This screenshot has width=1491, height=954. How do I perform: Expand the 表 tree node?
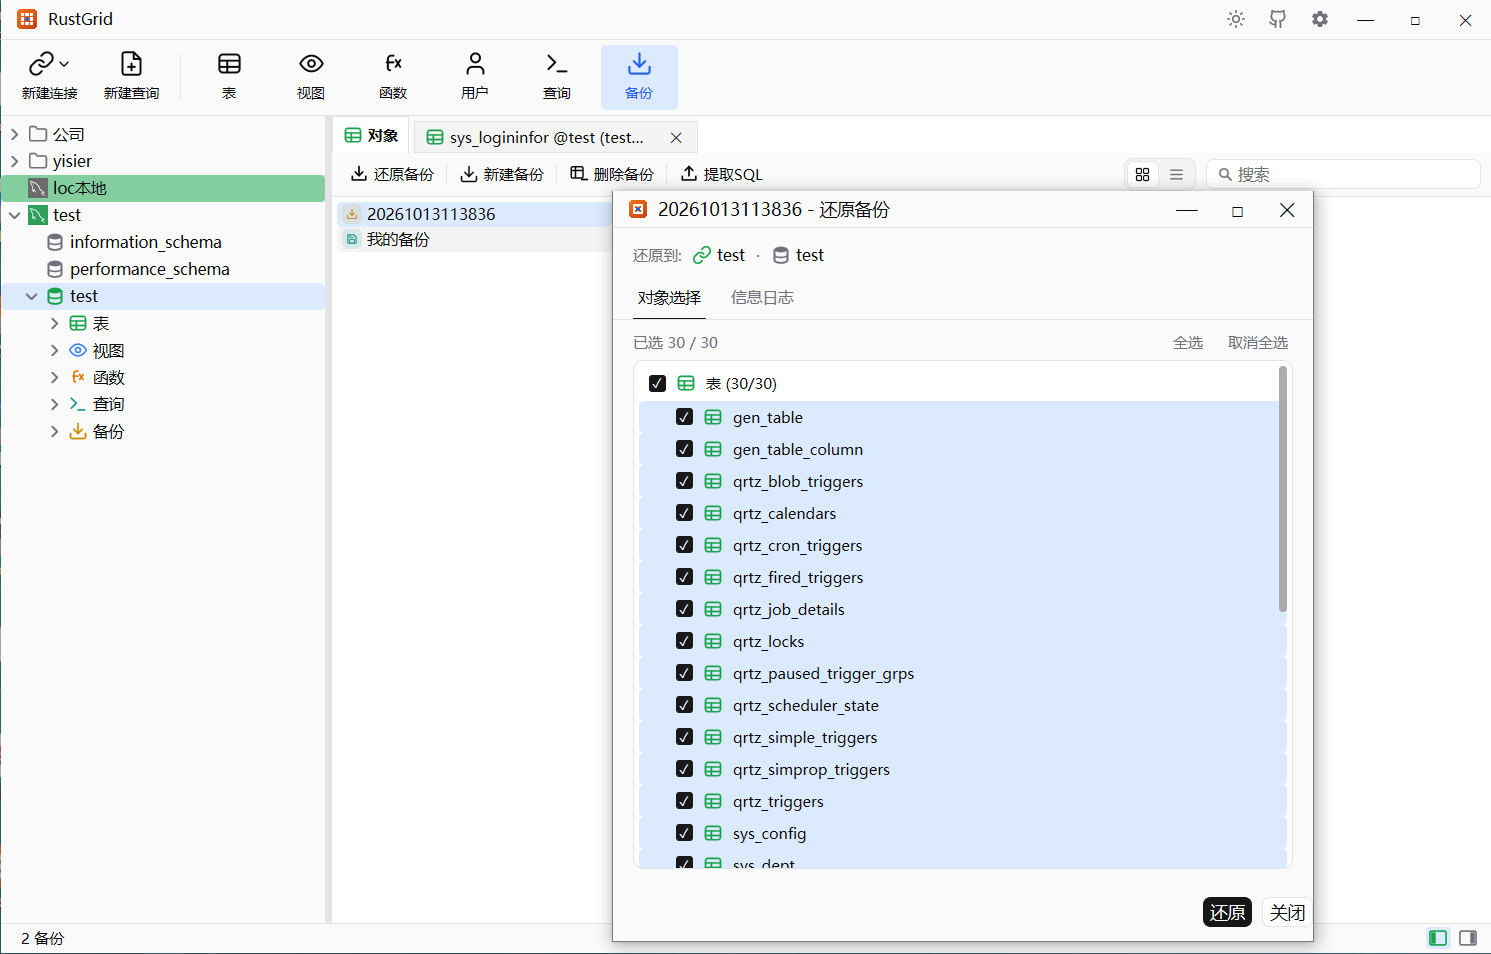(54, 323)
